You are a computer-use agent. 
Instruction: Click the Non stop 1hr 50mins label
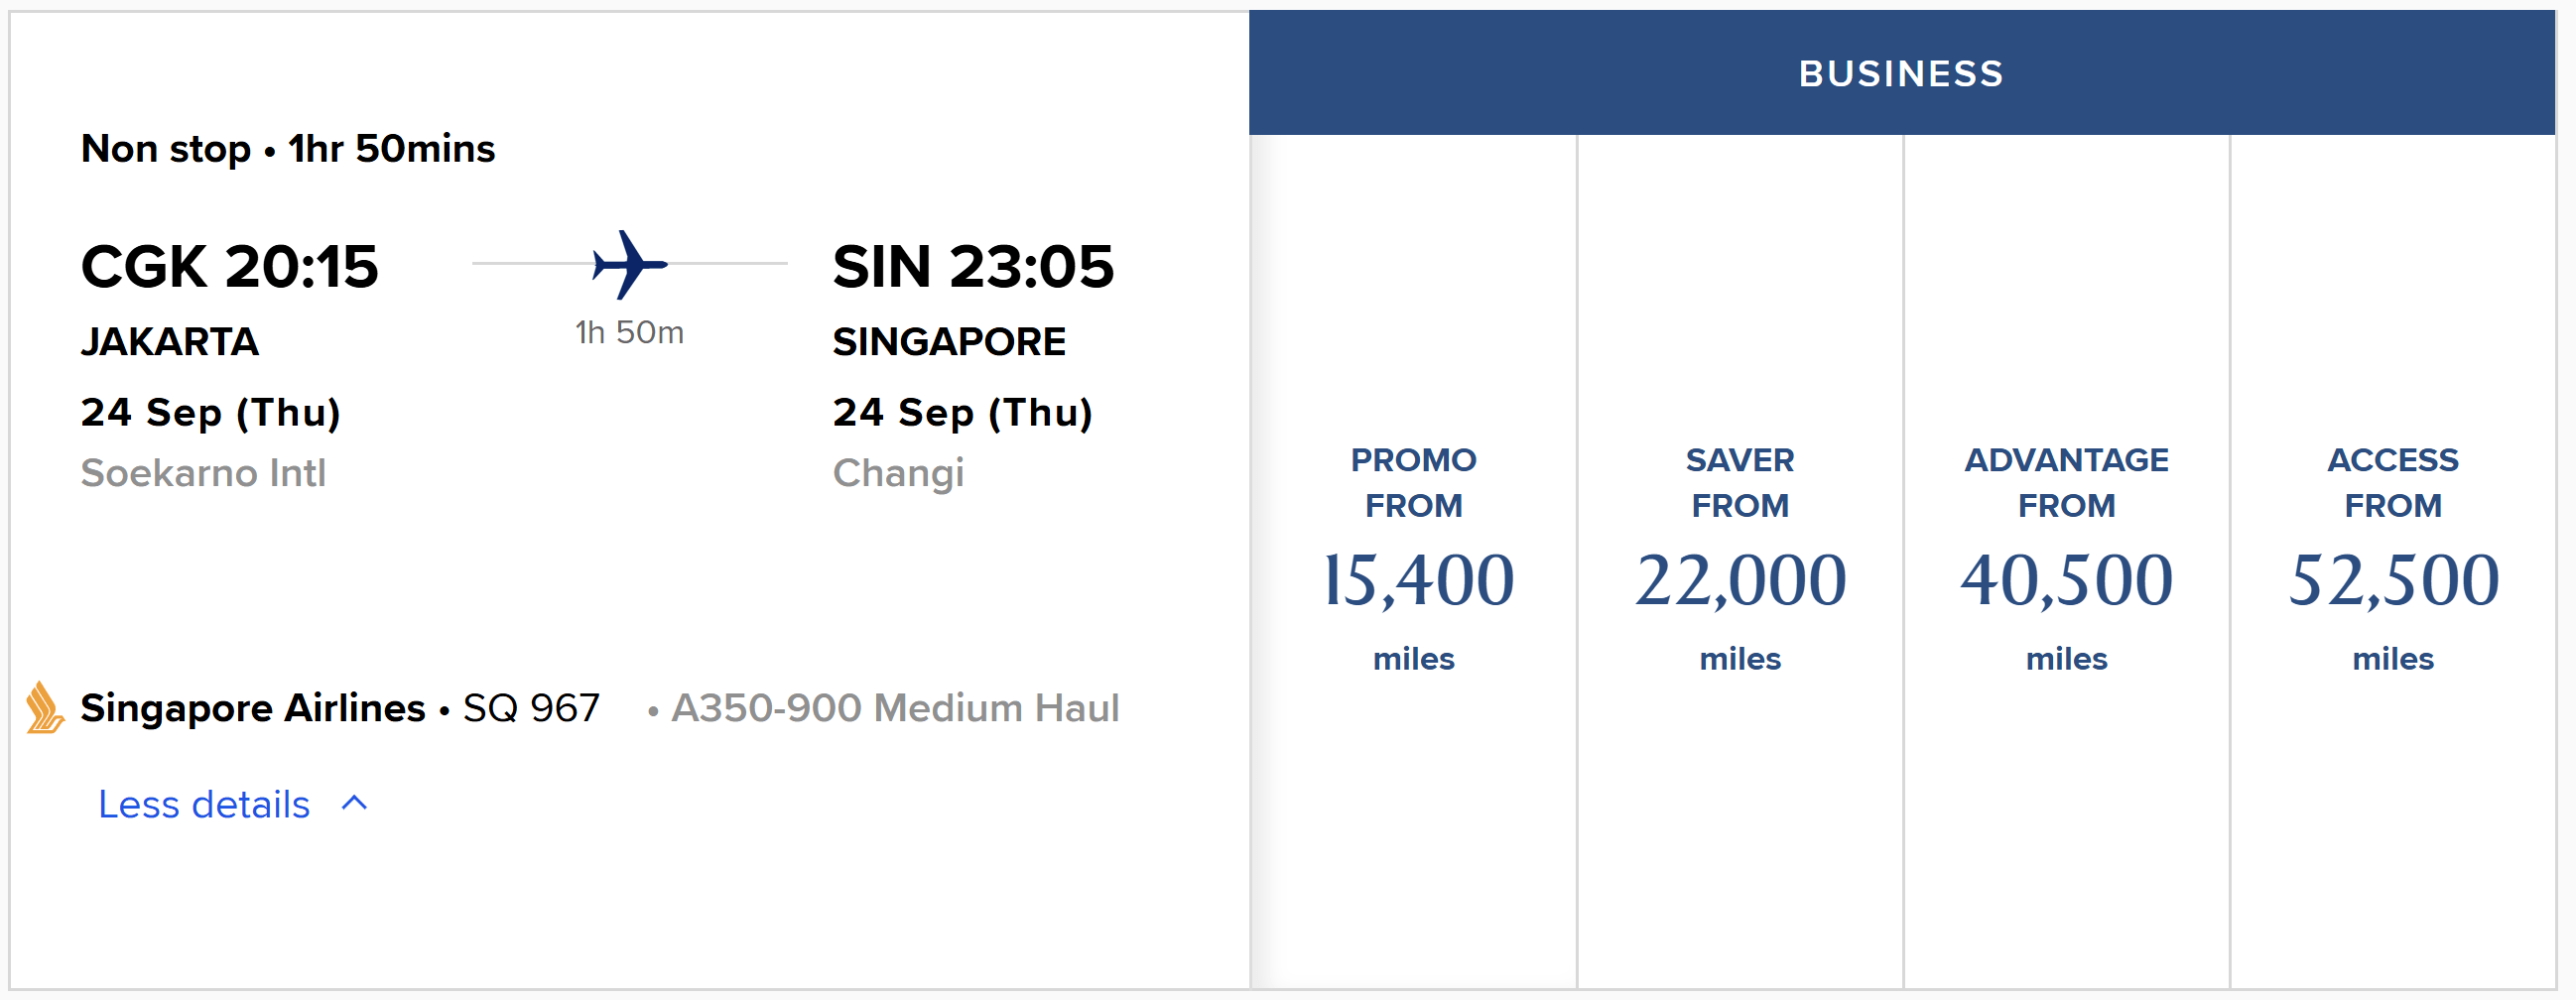(288, 149)
